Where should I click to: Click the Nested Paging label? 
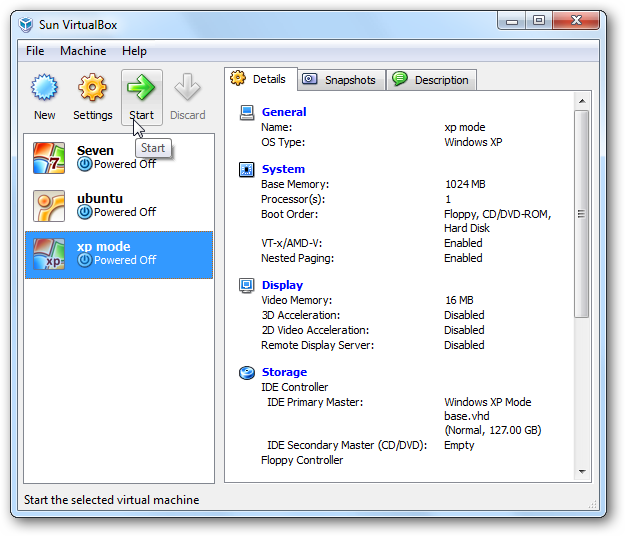pyautogui.click(x=297, y=258)
